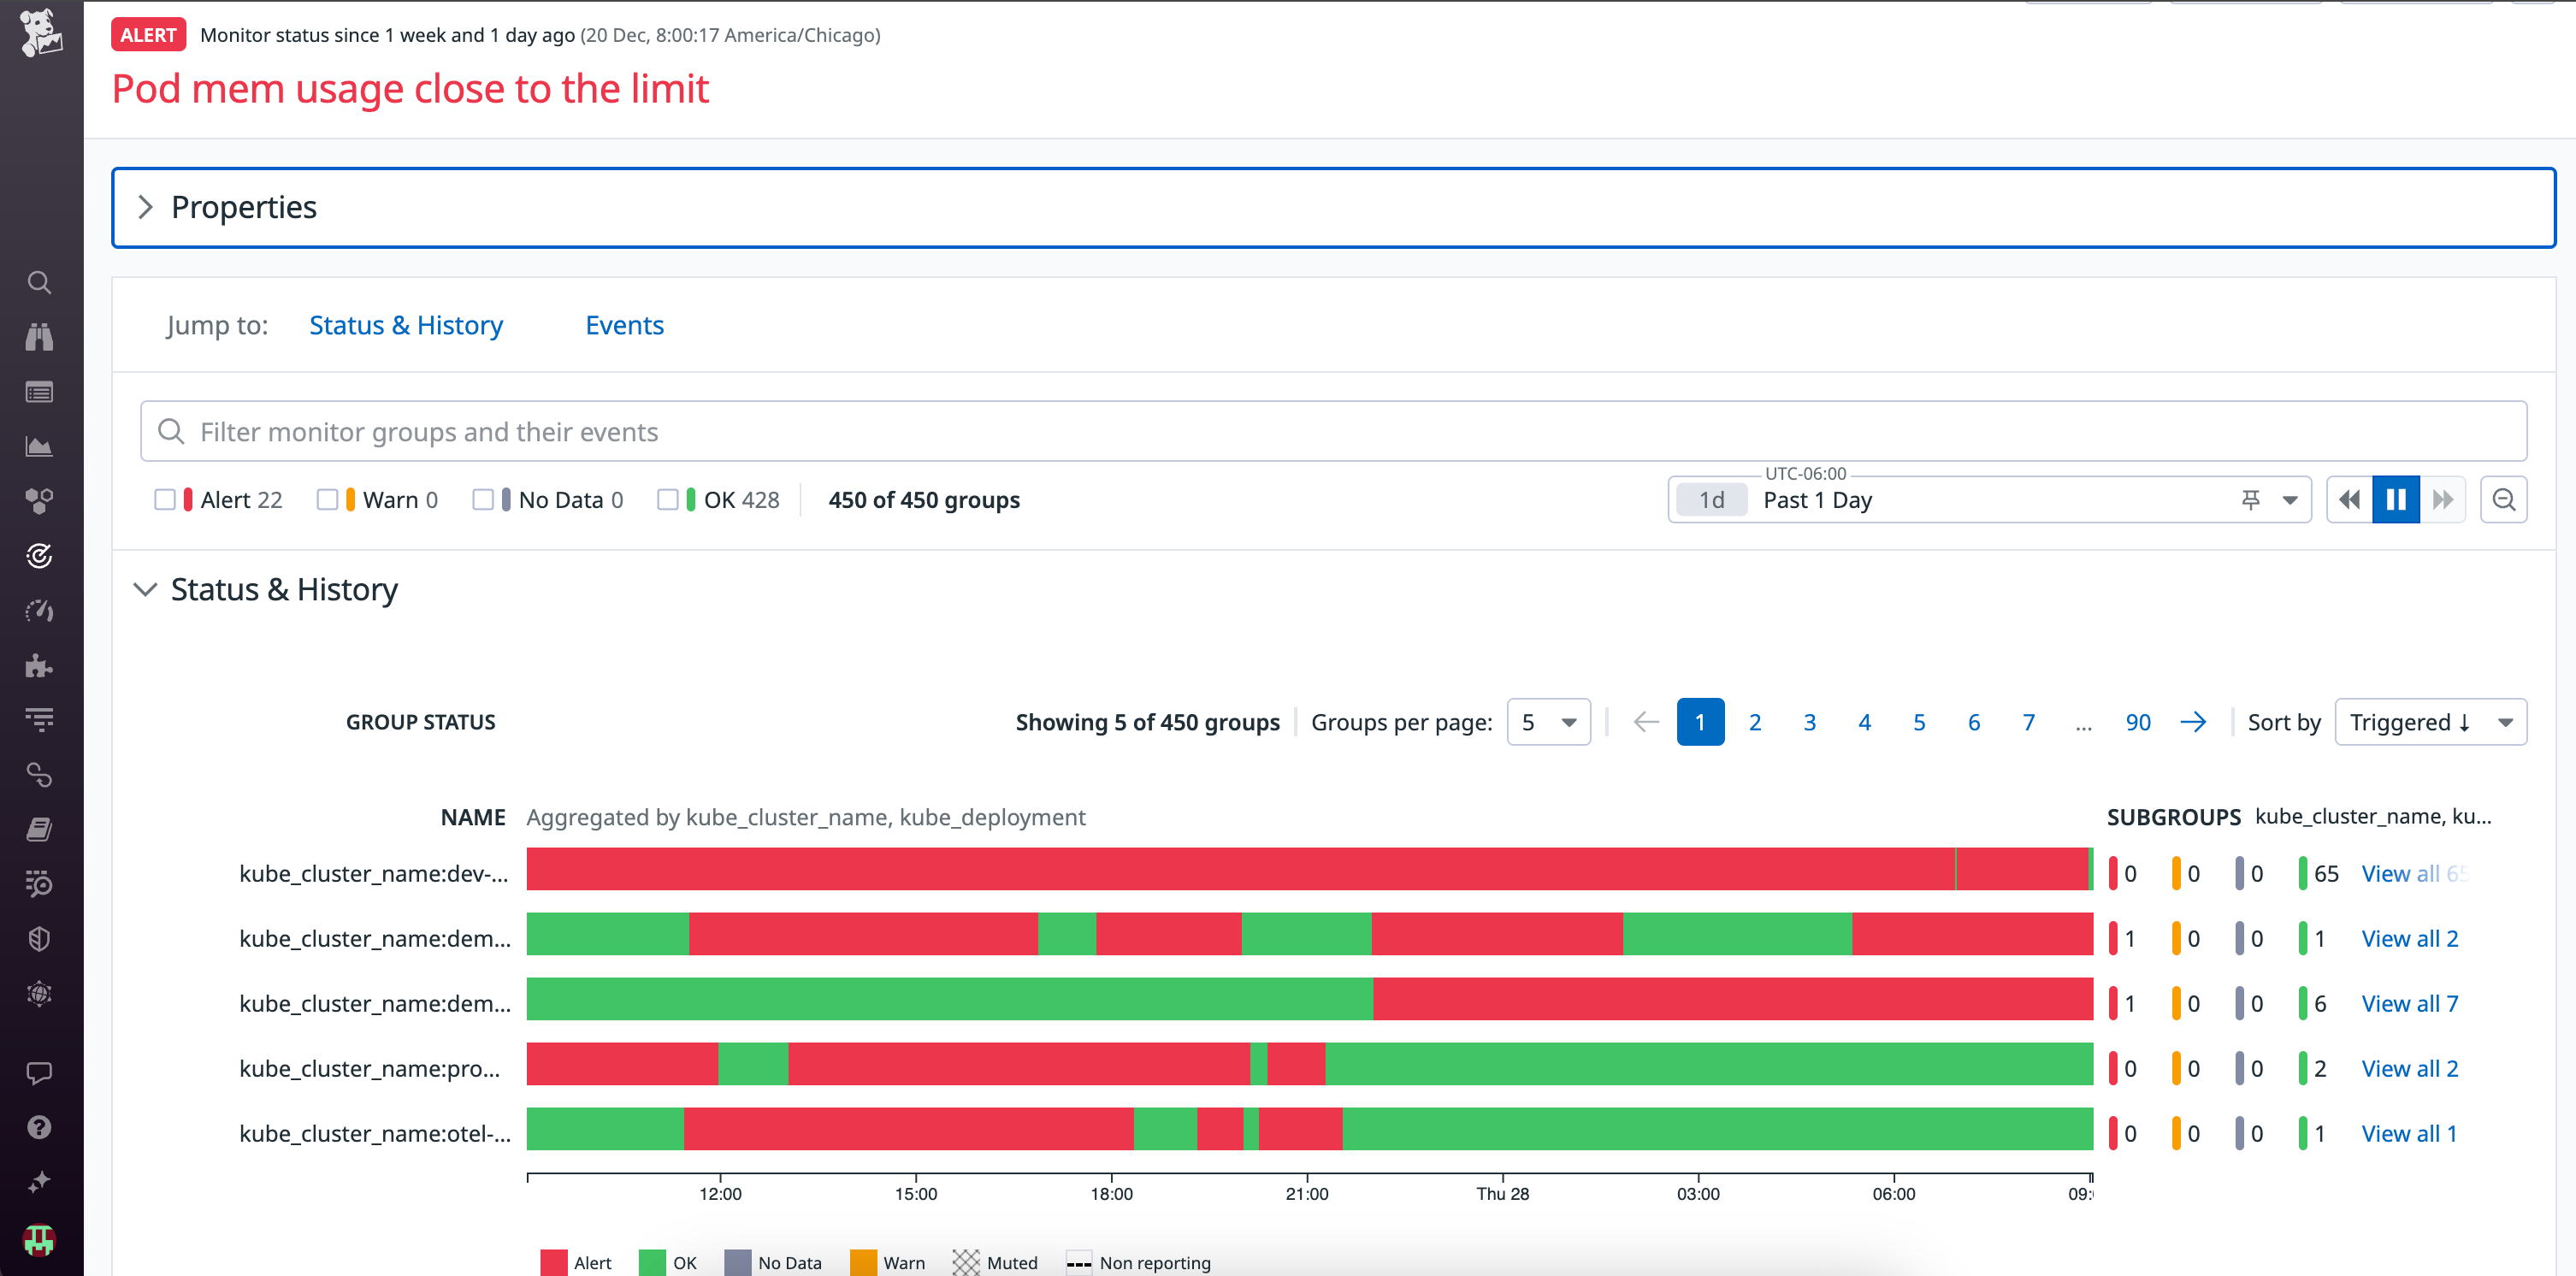Check the Alert 22 filter checkbox
The image size is (2576, 1276).
(x=167, y=499)
